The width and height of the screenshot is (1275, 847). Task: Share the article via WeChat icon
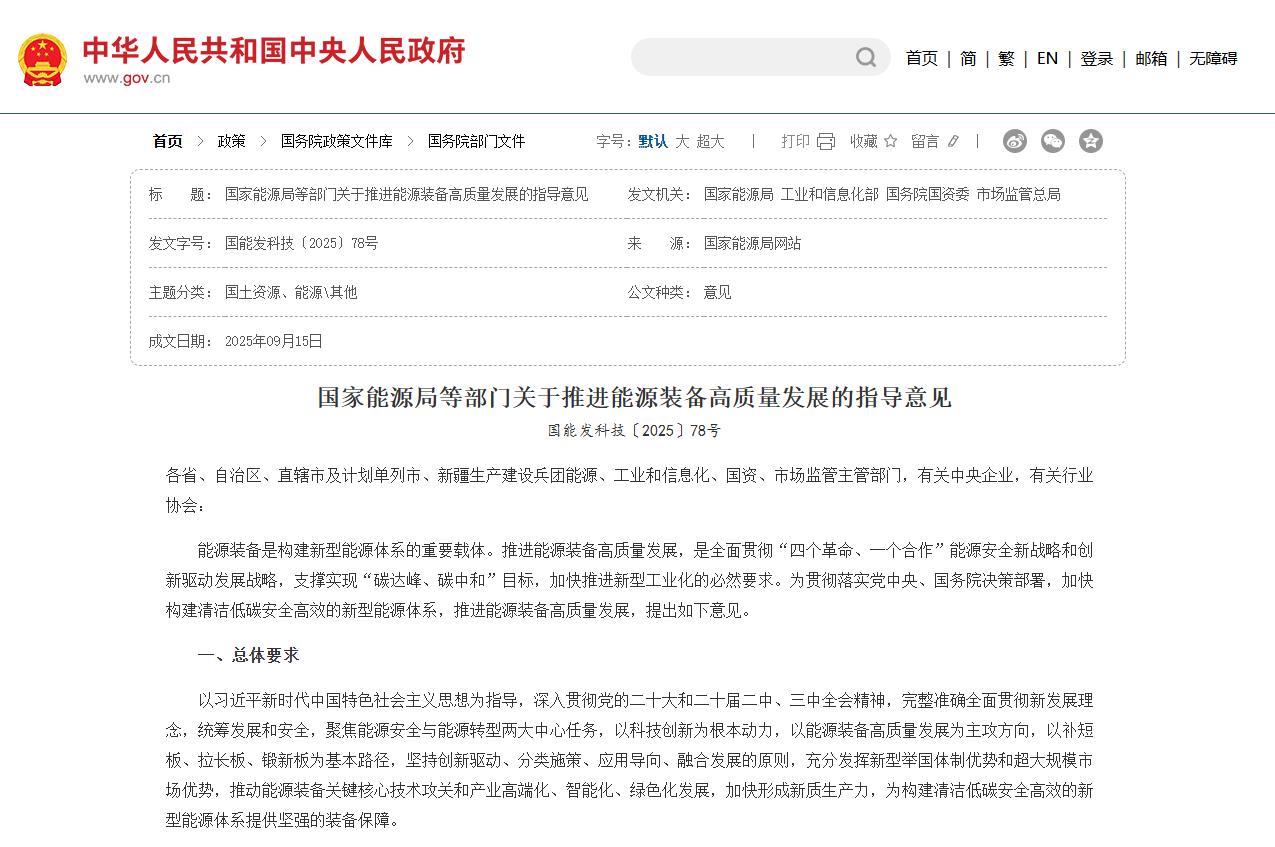coord(1053,141)
